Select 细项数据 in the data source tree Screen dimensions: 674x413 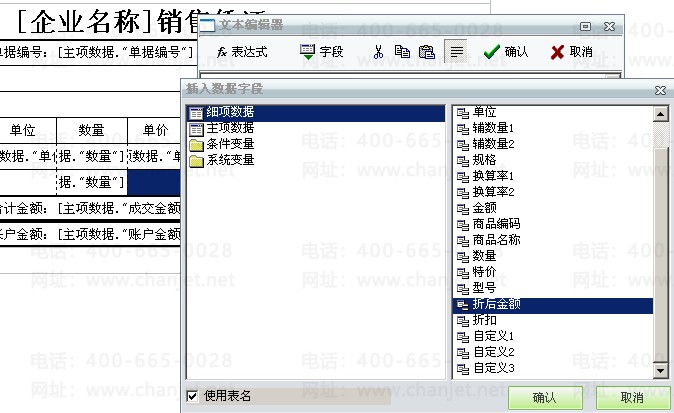click(229, 112)
